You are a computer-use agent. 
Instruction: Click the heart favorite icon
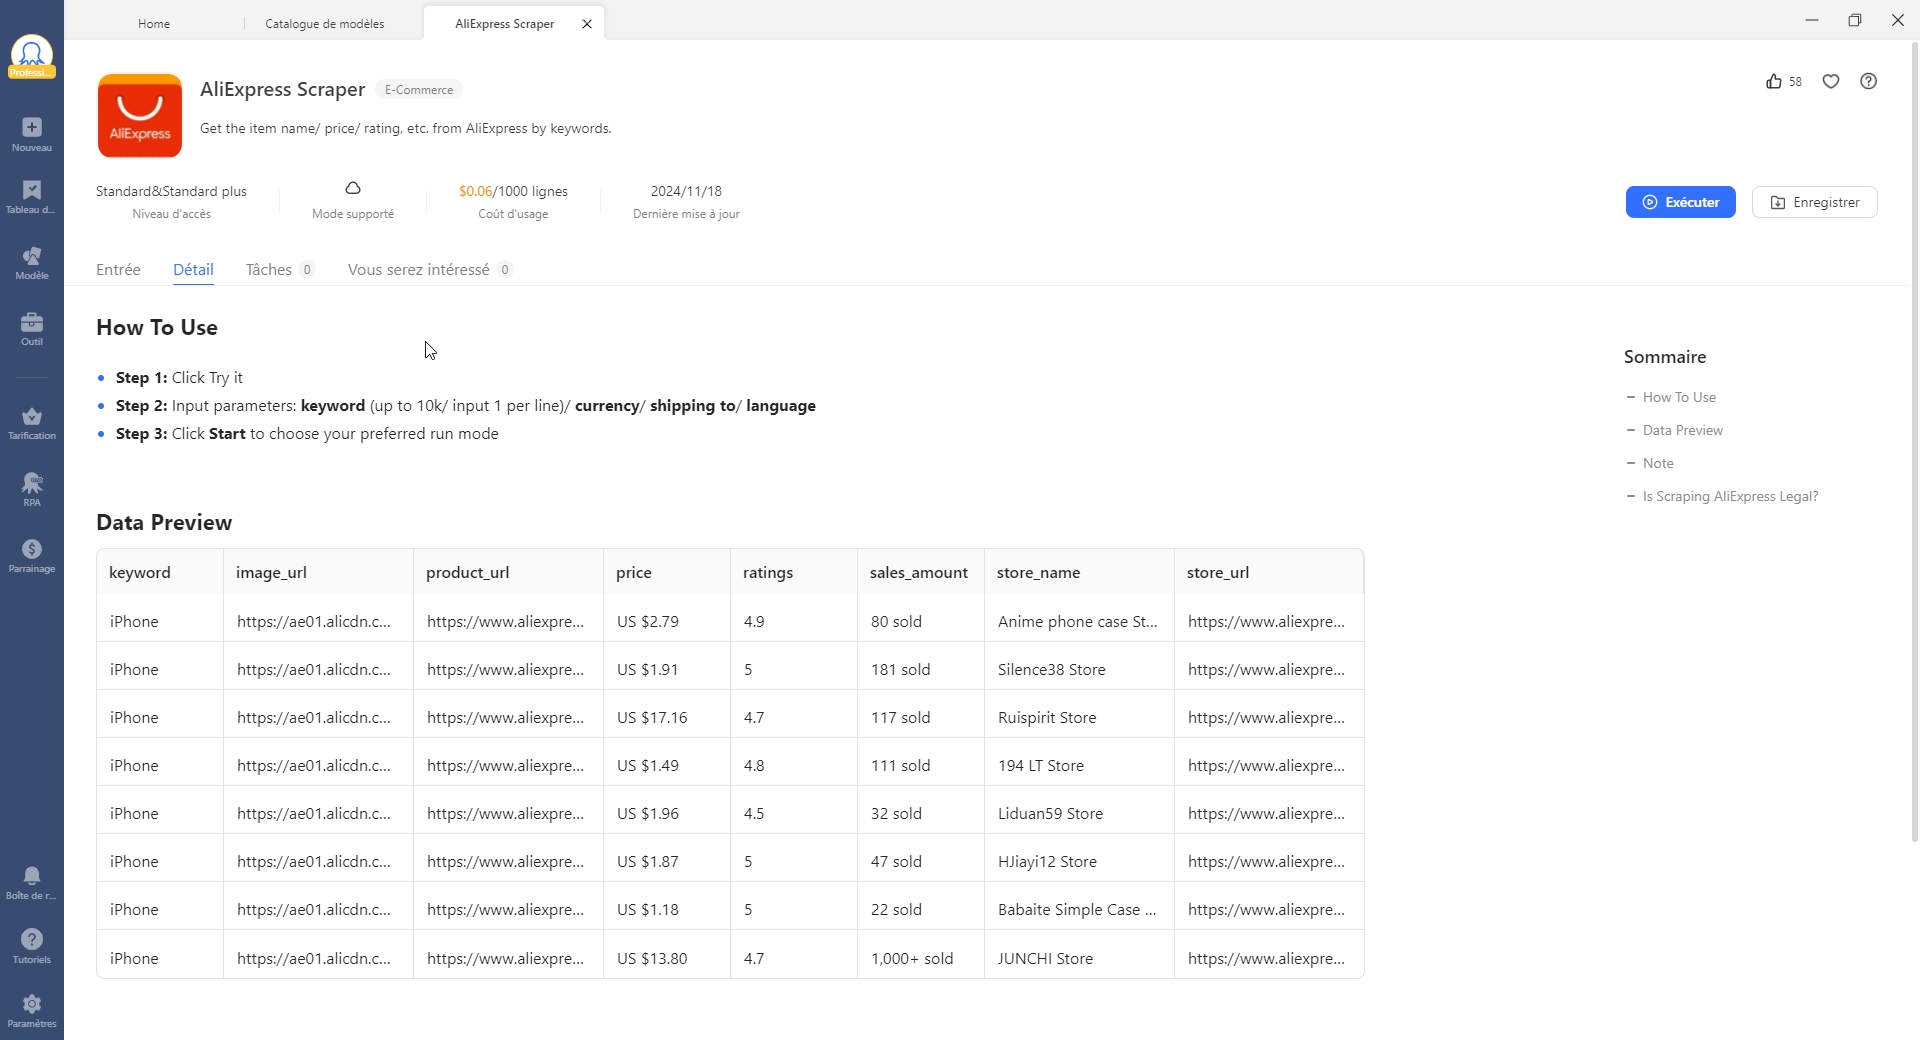1831,82
